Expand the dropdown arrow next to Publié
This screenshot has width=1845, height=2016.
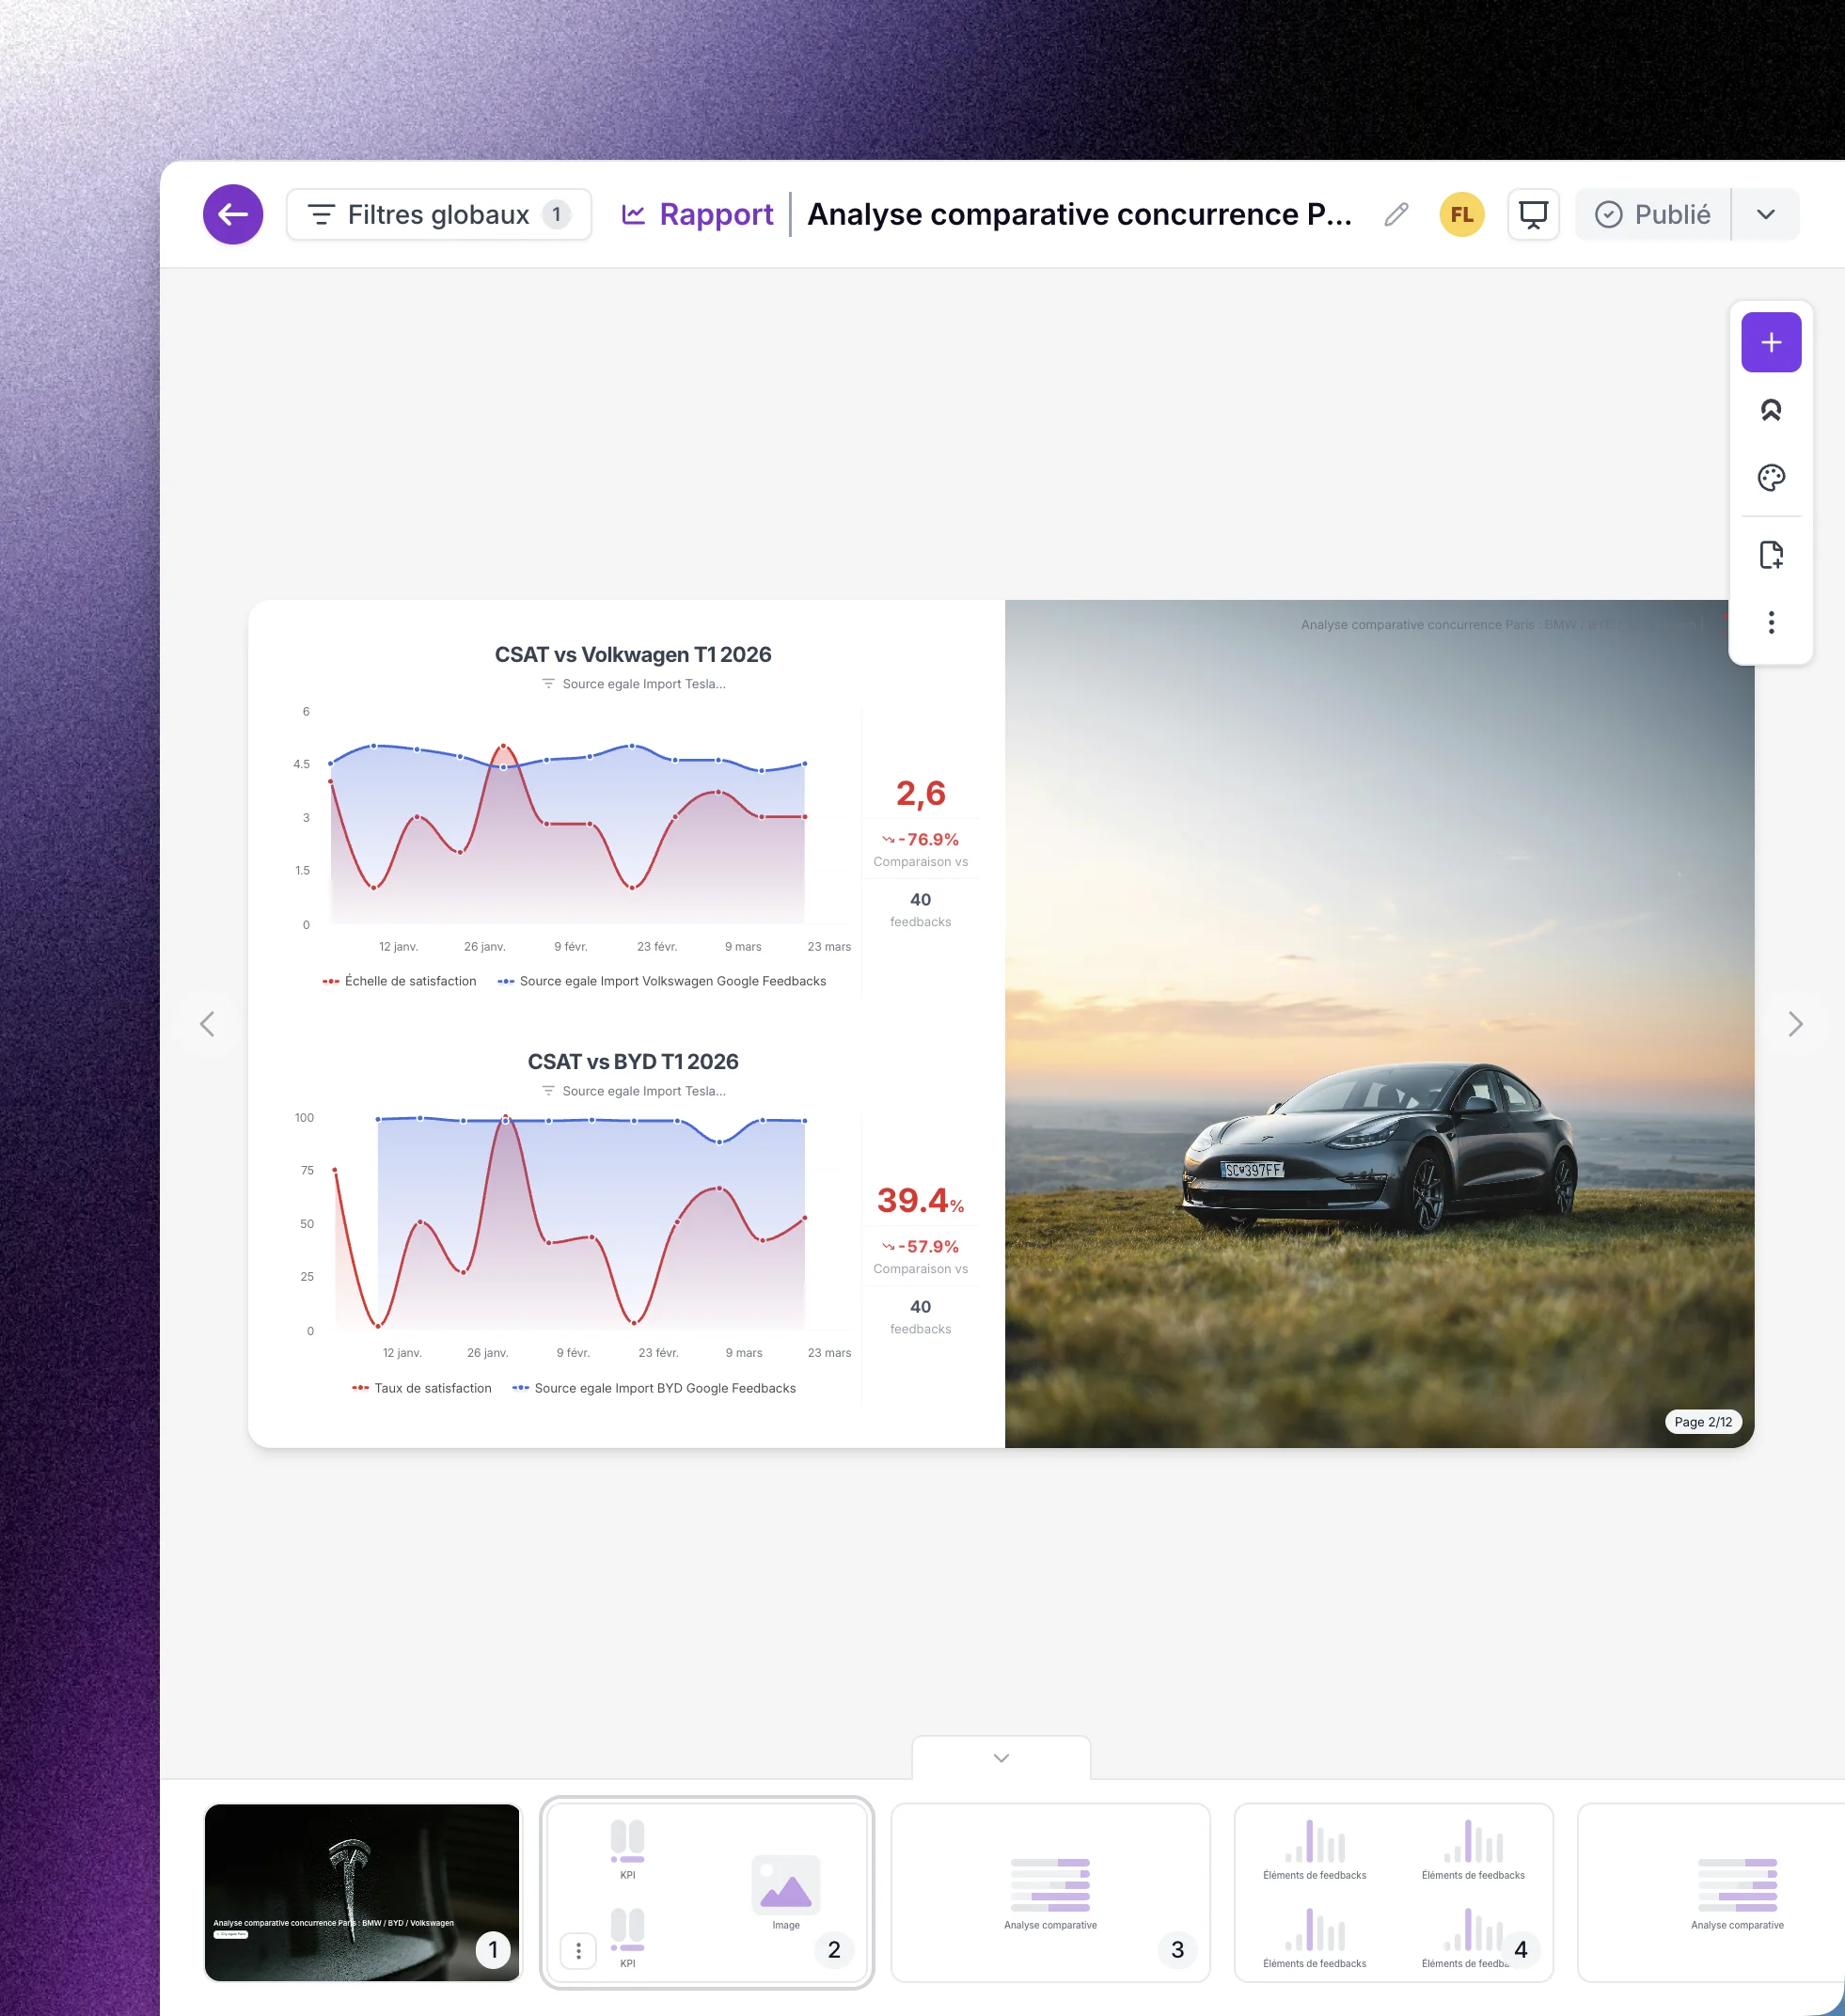point(1765,214)
